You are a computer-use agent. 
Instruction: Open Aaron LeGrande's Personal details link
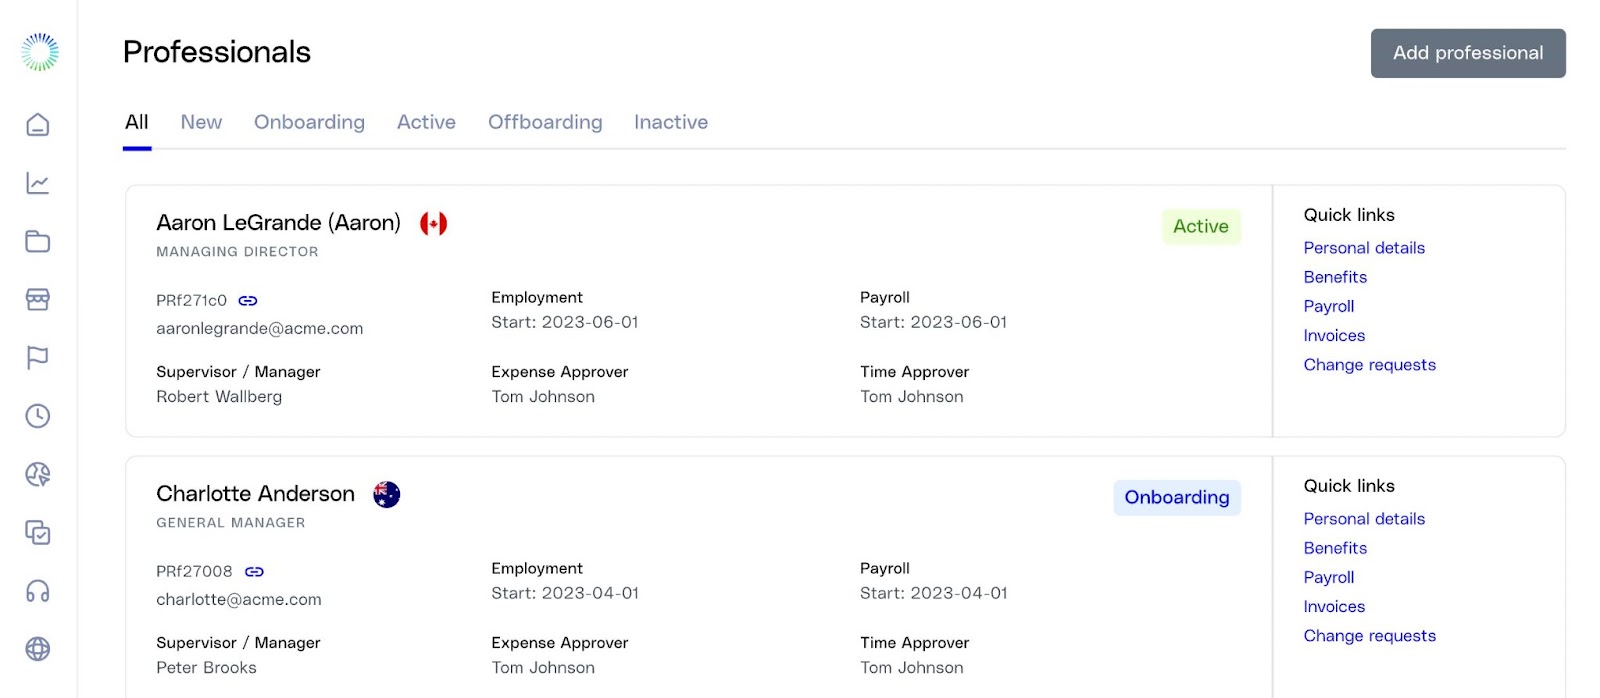coord(1364,248)
